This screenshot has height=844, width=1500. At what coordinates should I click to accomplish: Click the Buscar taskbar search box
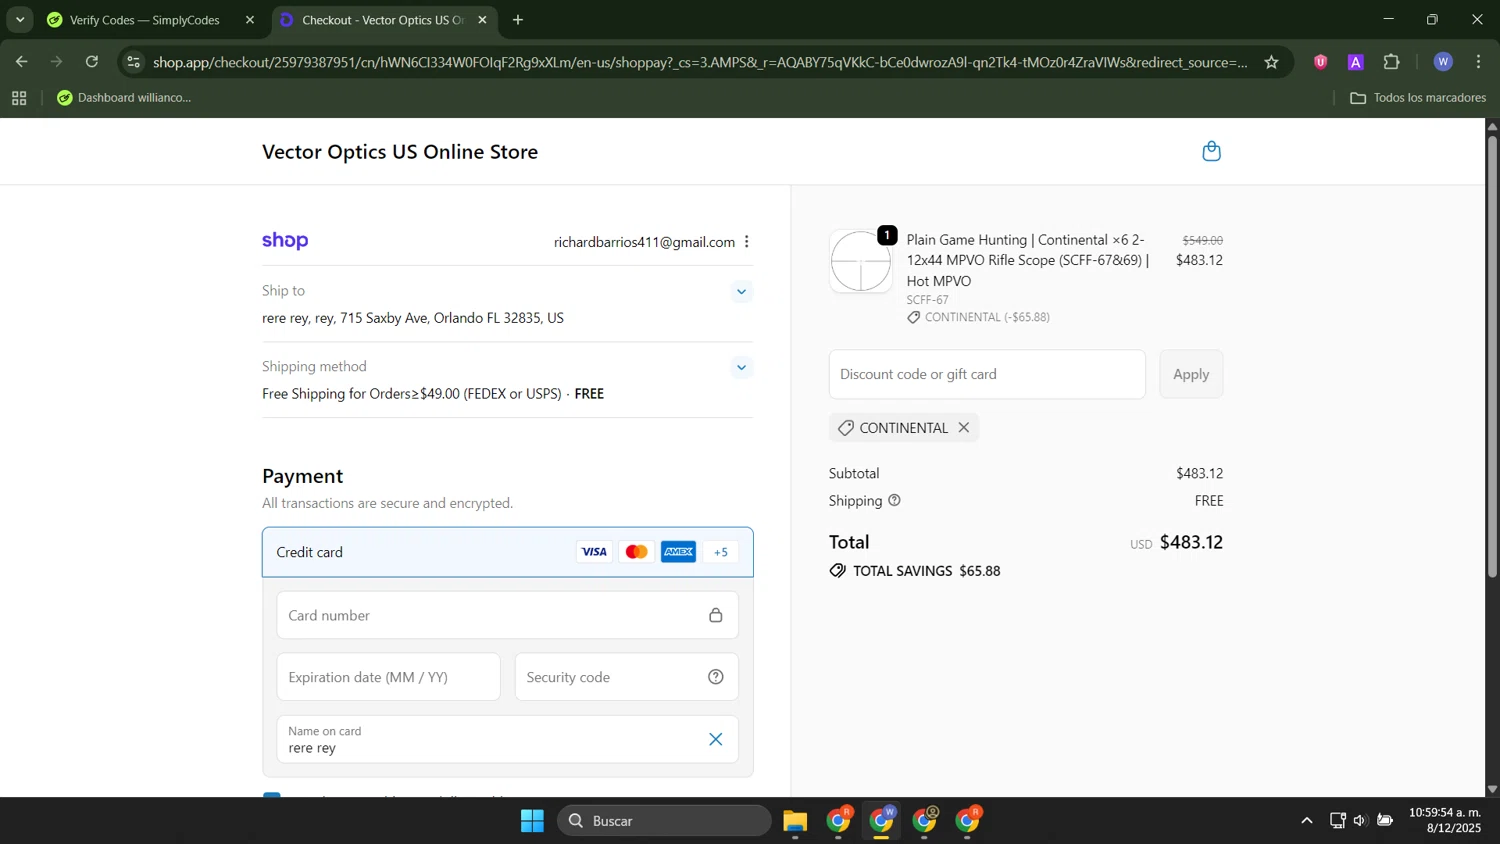[664, 821]
